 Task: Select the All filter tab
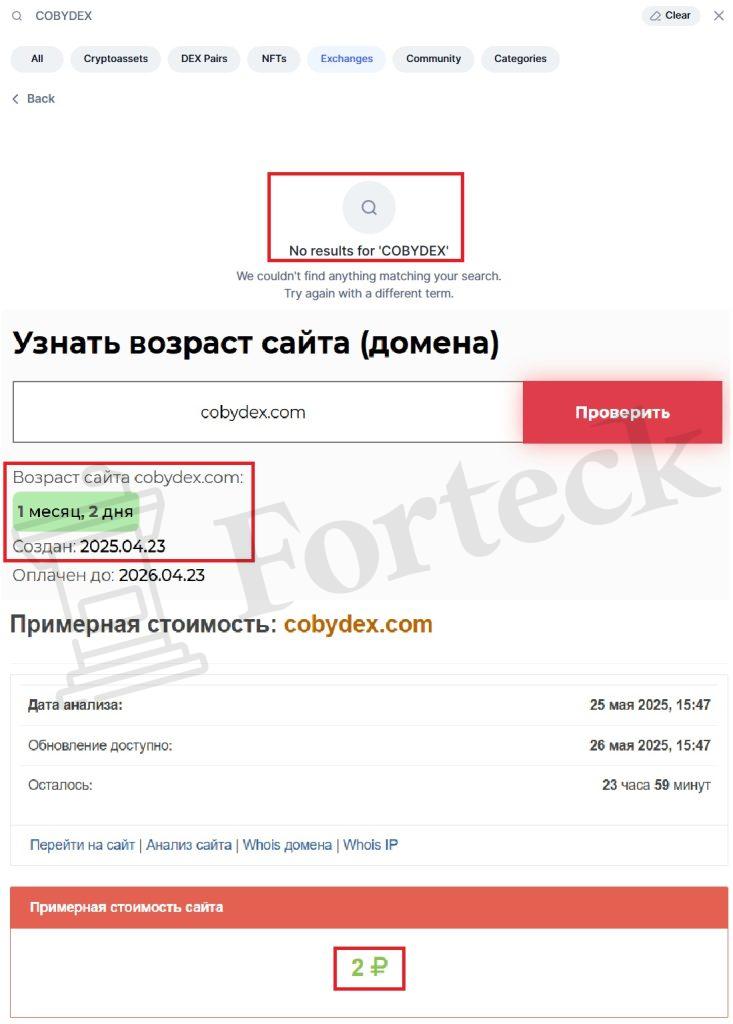click(37, 59)
